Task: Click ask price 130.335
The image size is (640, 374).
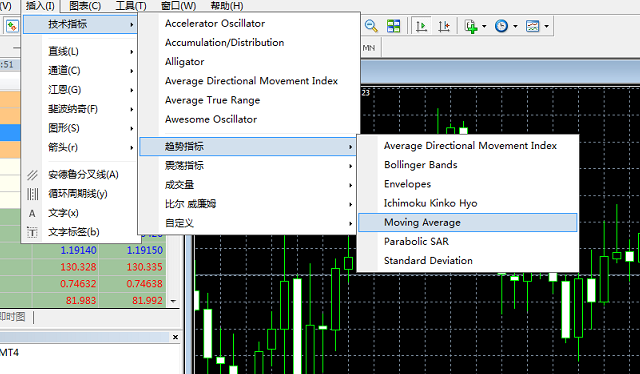Action: coord(144,267)
